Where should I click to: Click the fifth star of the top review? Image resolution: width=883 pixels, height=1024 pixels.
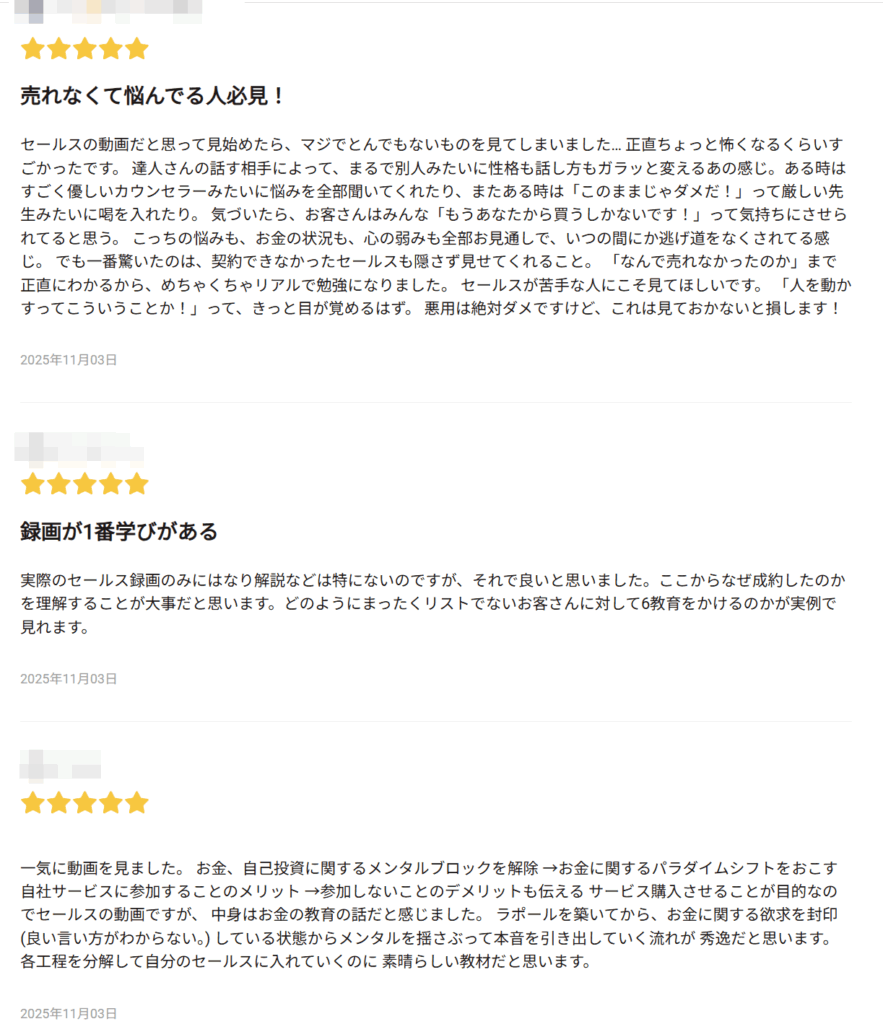point(137,49)
